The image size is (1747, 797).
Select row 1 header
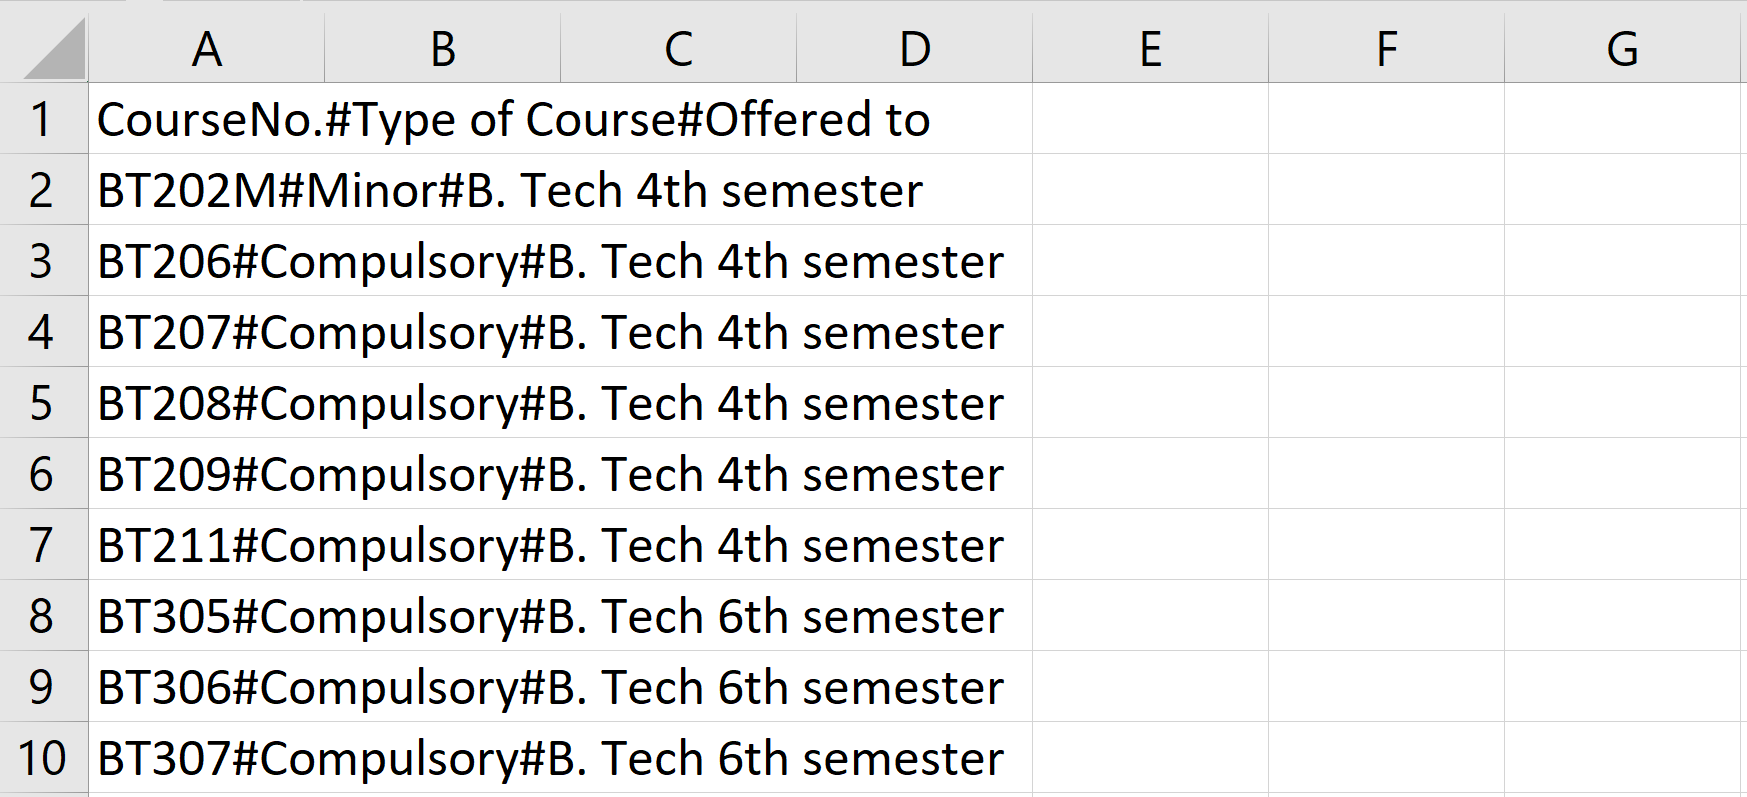click(43, 118)
